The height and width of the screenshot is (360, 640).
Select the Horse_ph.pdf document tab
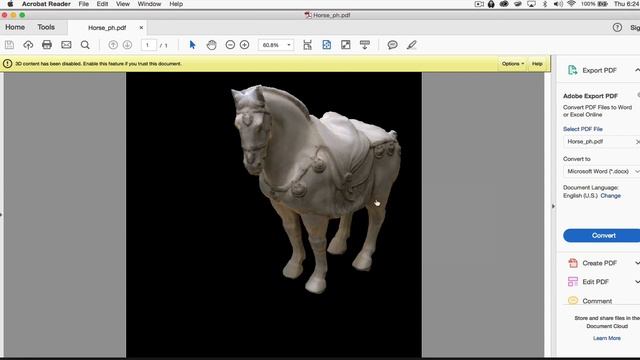(107, 28)
